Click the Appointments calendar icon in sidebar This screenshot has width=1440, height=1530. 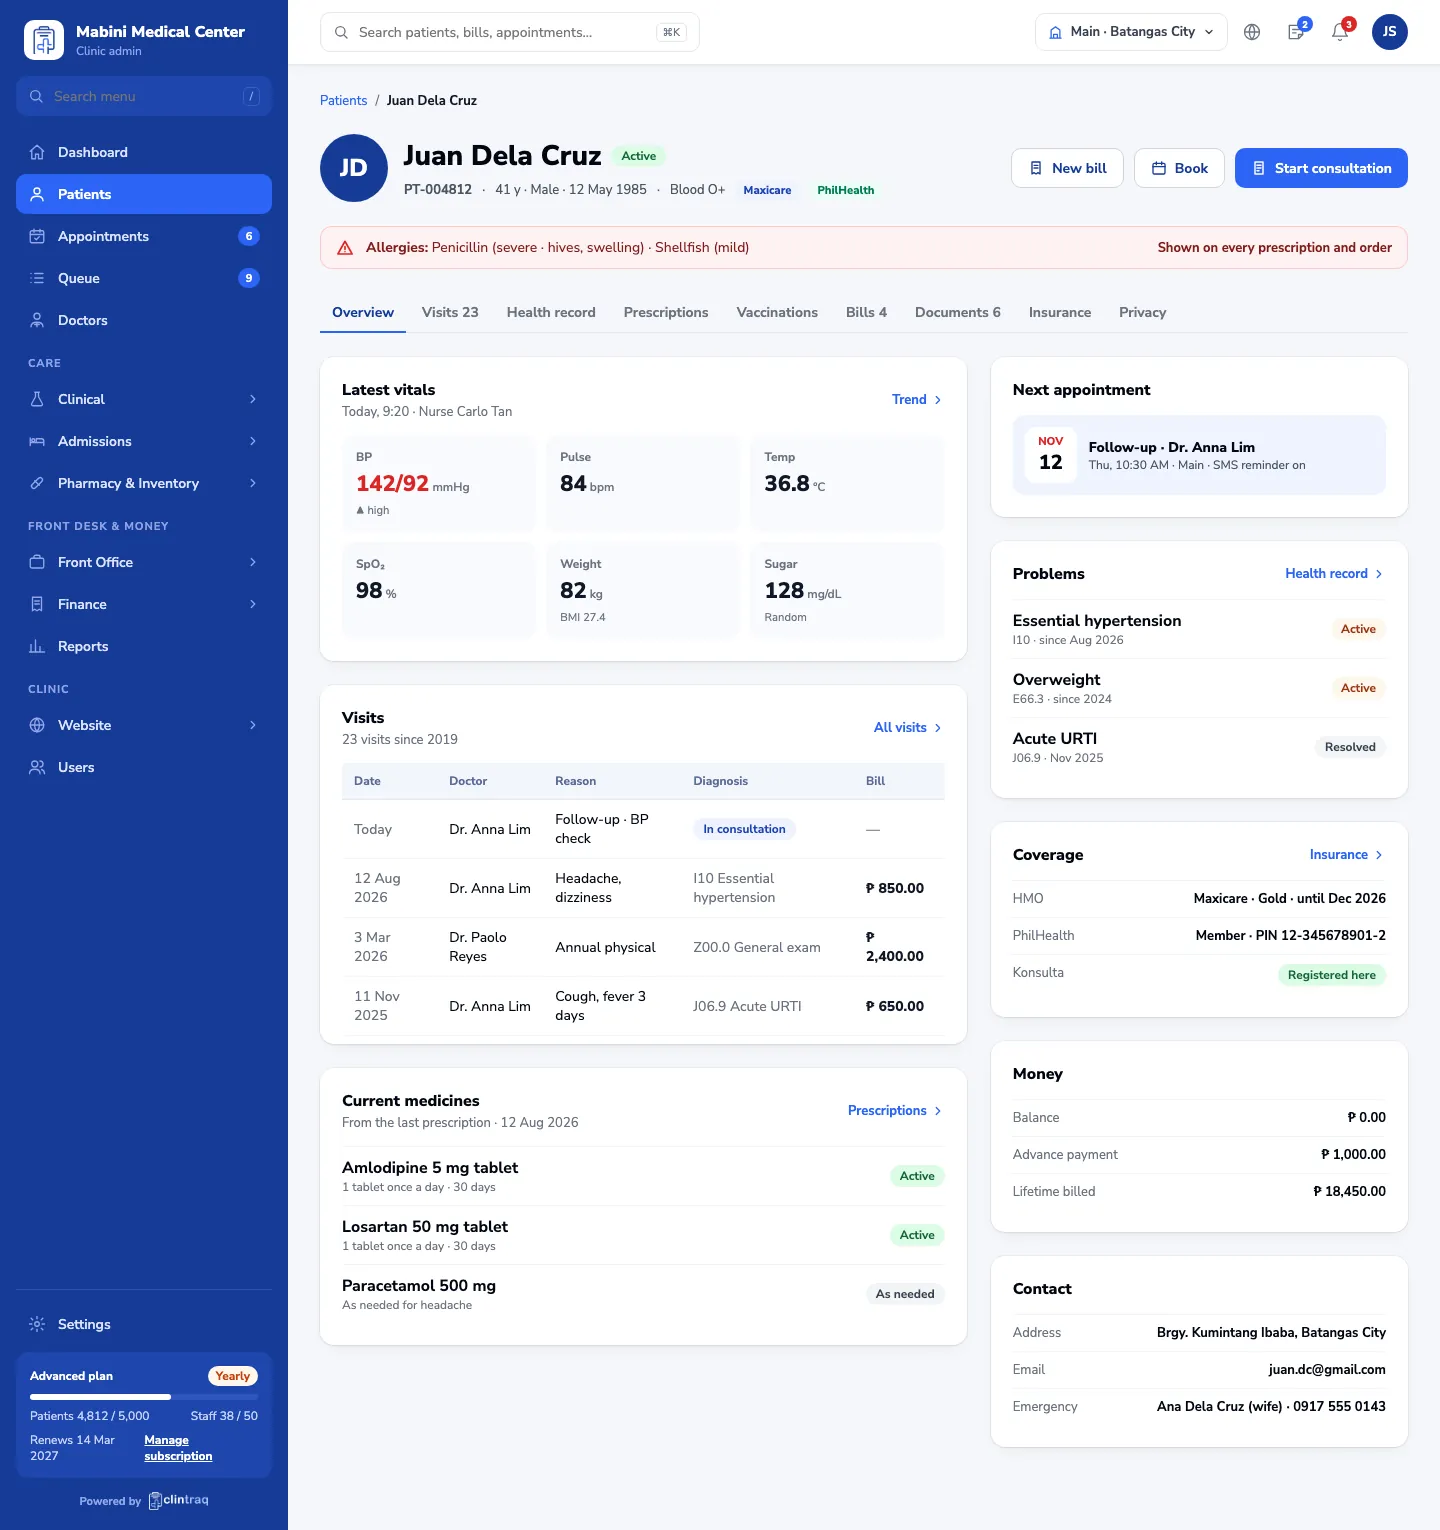[37, 236]
